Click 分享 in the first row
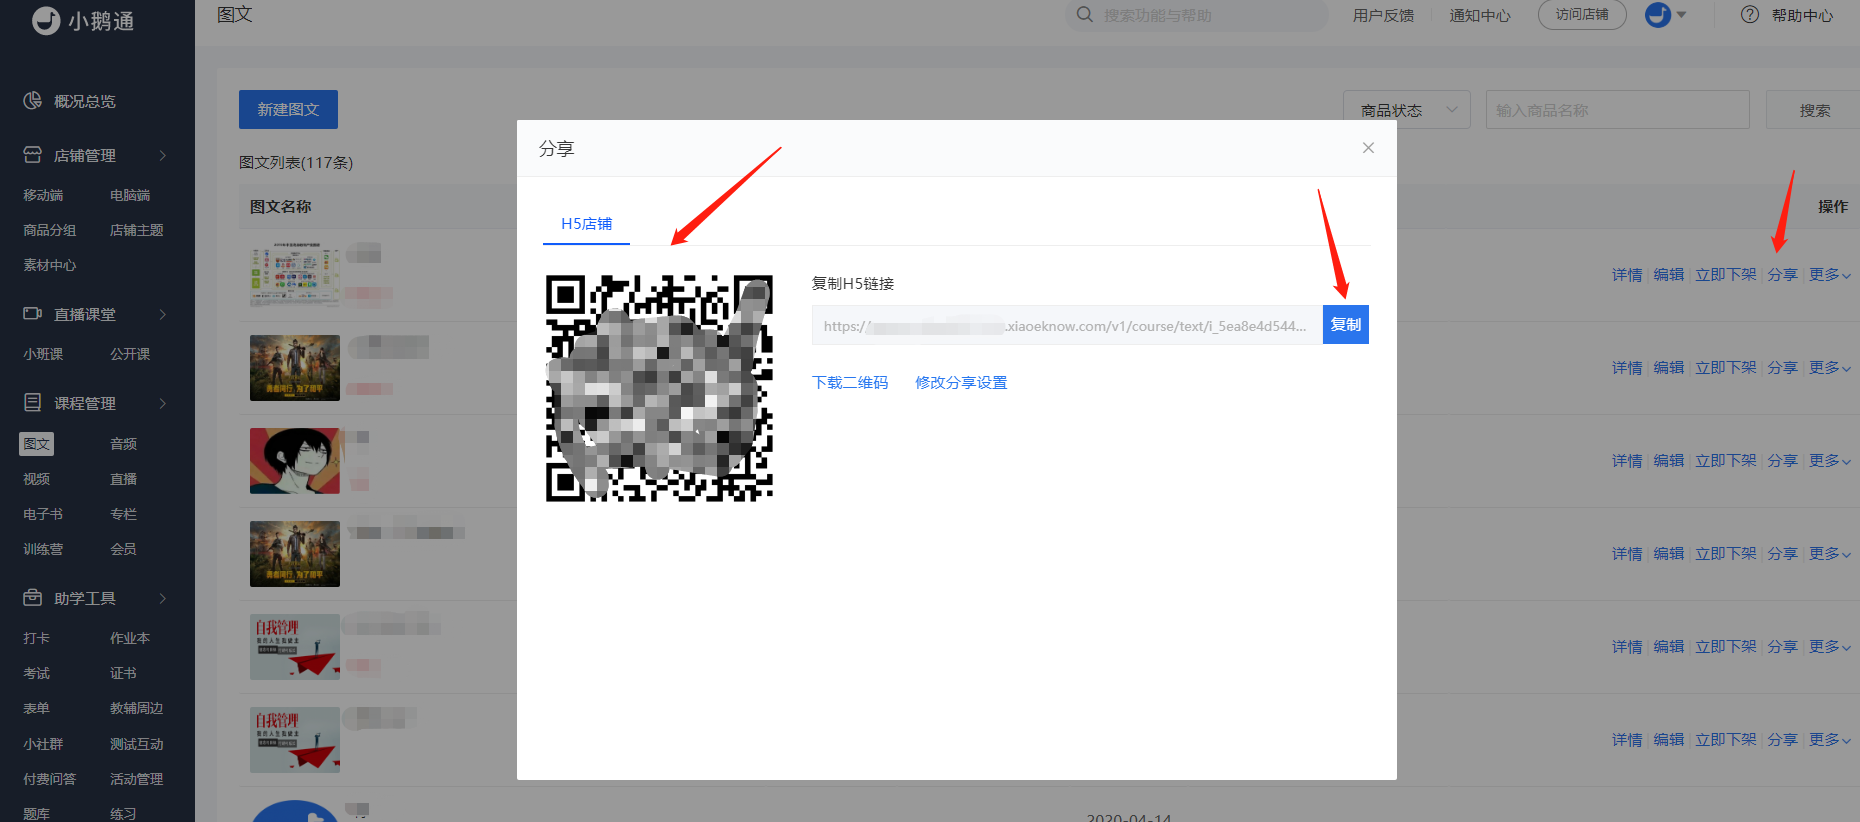The width and height of the screenshot is (1860, 822). click(1782, 275)
